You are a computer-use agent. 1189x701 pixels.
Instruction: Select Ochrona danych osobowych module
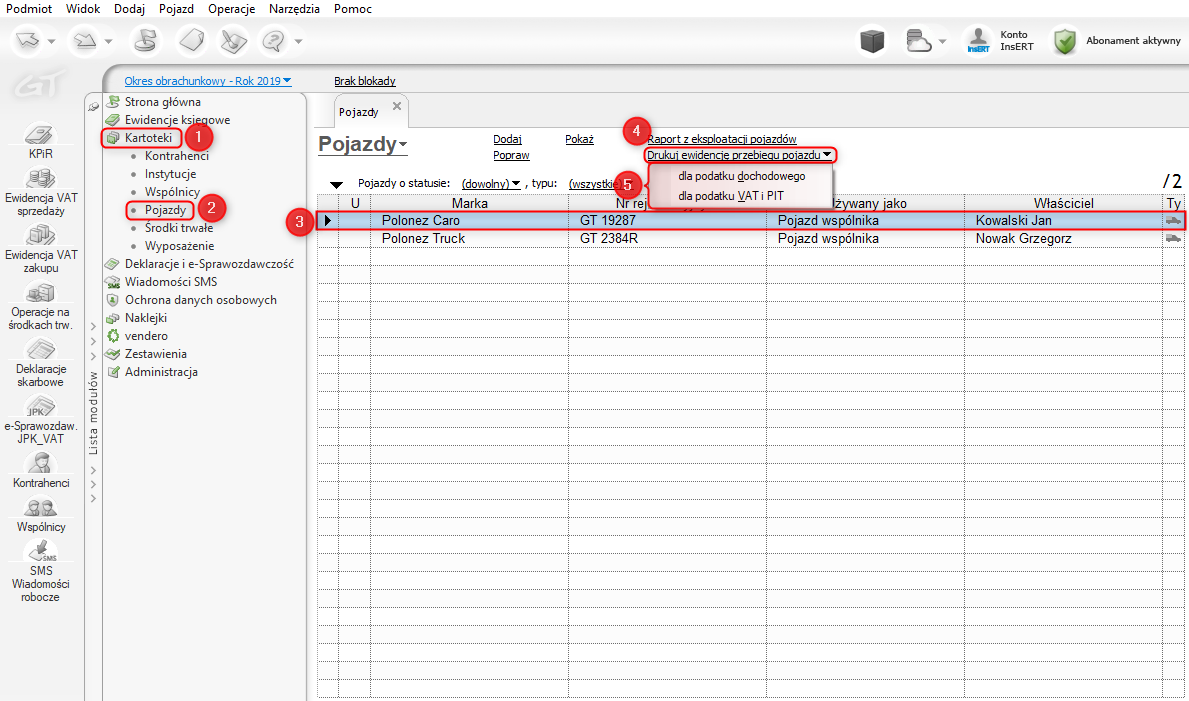click(x=201, y=300)
